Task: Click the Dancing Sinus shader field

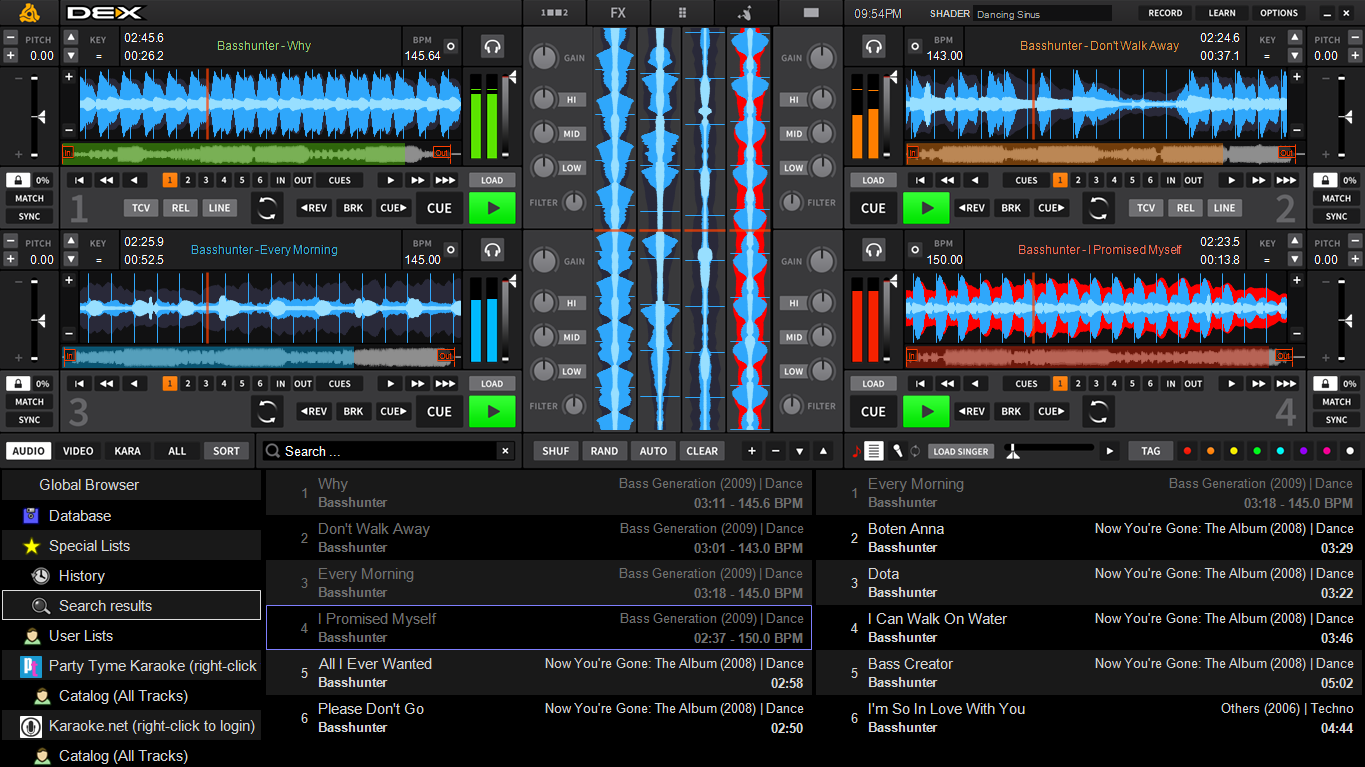Action: (1043, 14)
